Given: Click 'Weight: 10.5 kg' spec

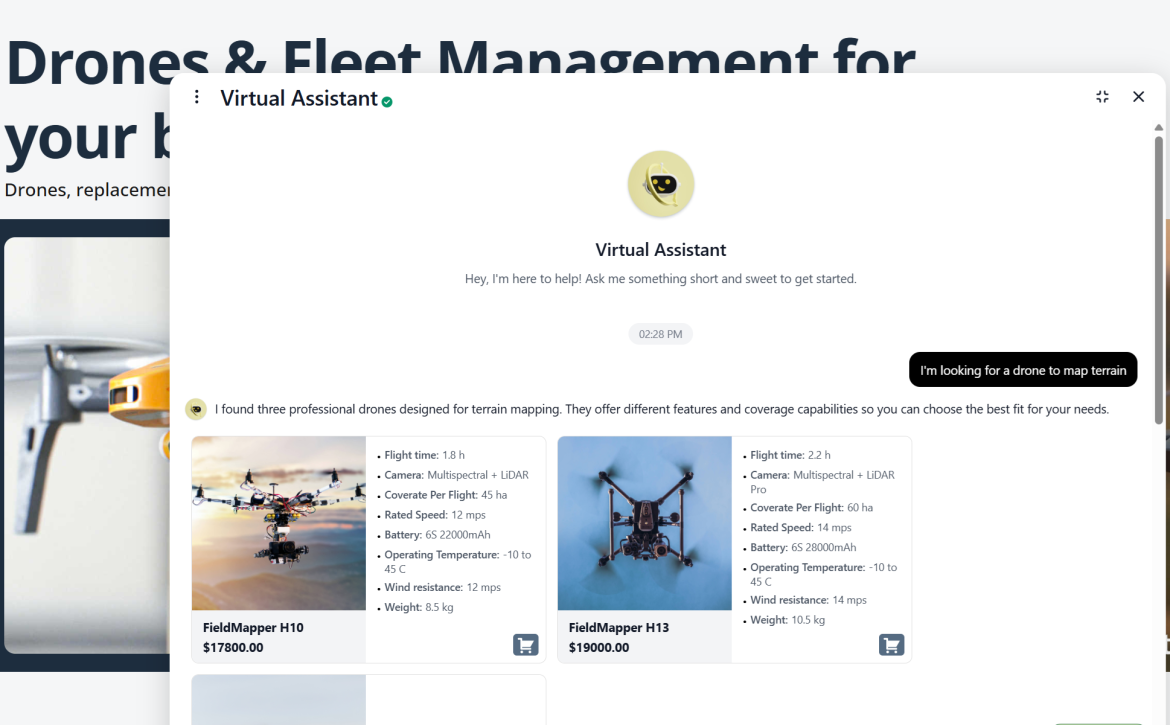Looking at the screenshot, I should tap(787, 620).
